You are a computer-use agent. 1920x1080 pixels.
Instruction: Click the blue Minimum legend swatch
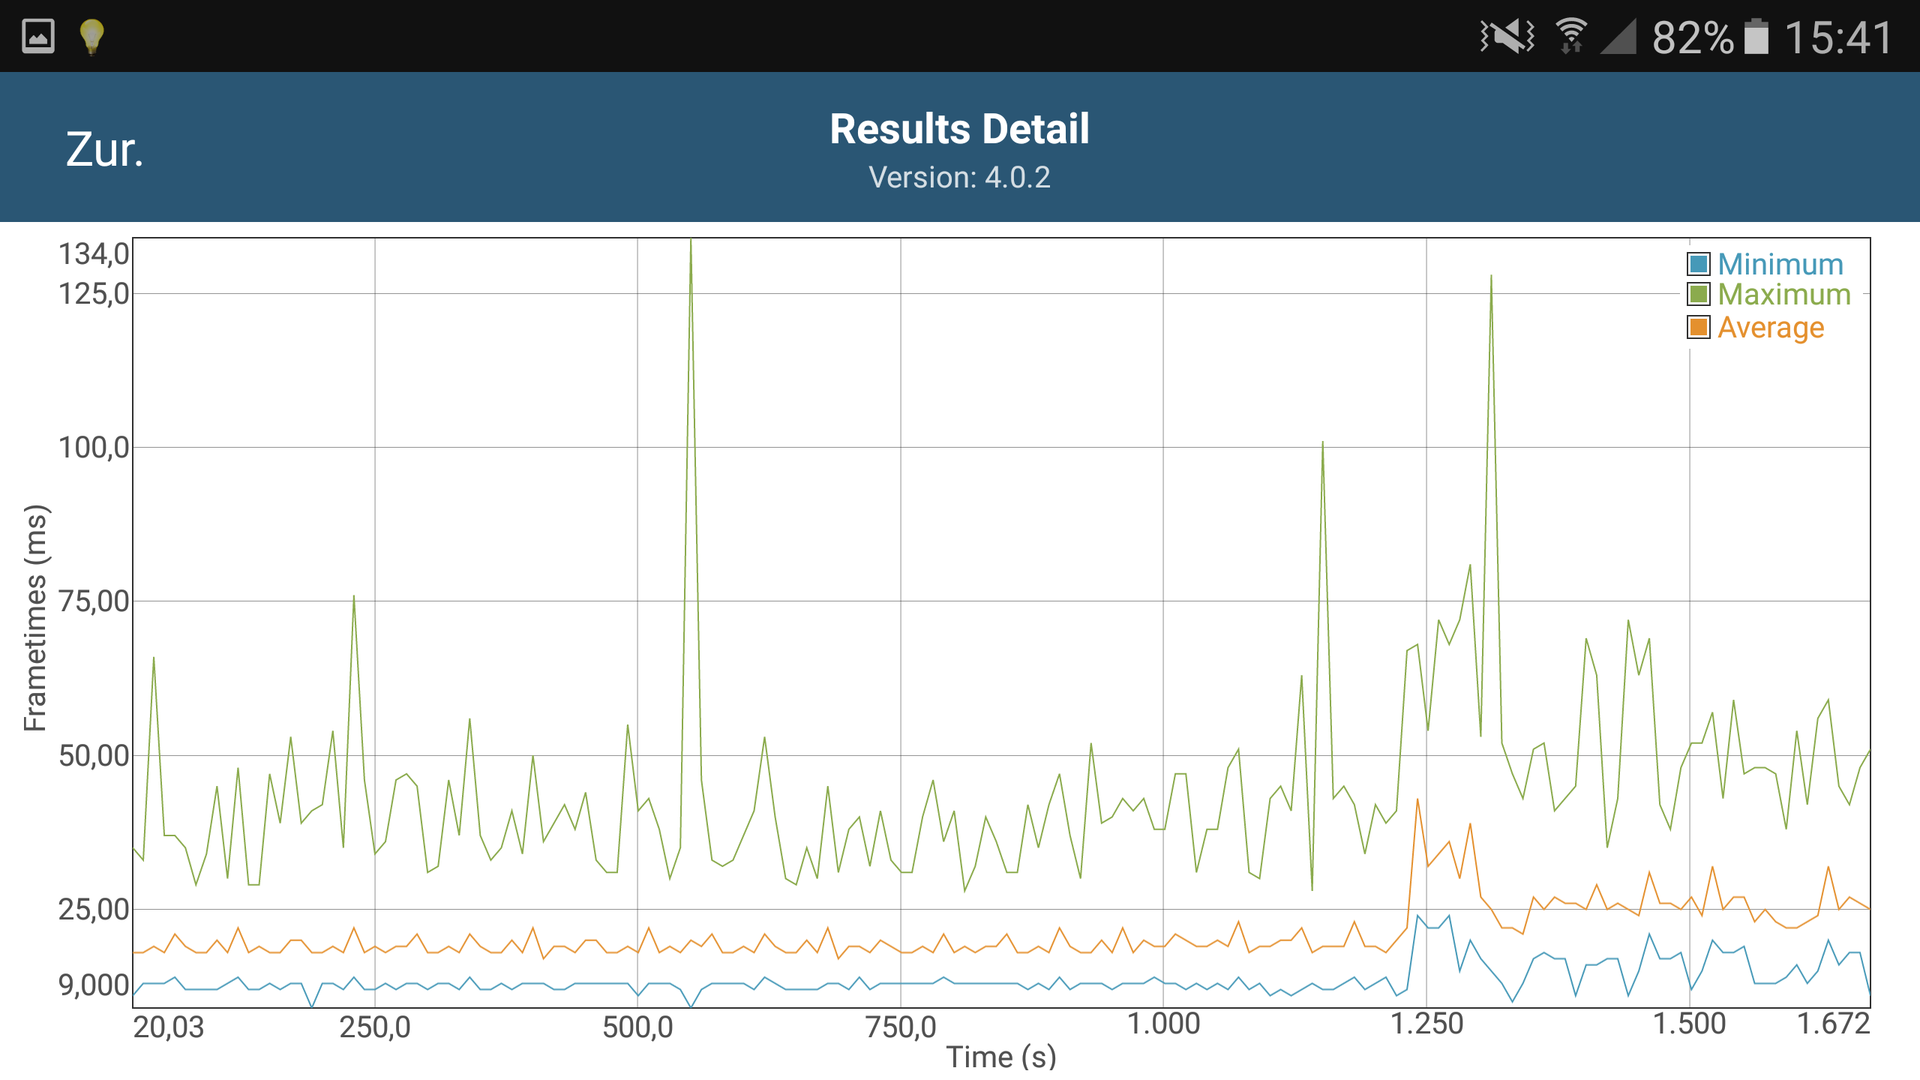[x=1698, y=265]
